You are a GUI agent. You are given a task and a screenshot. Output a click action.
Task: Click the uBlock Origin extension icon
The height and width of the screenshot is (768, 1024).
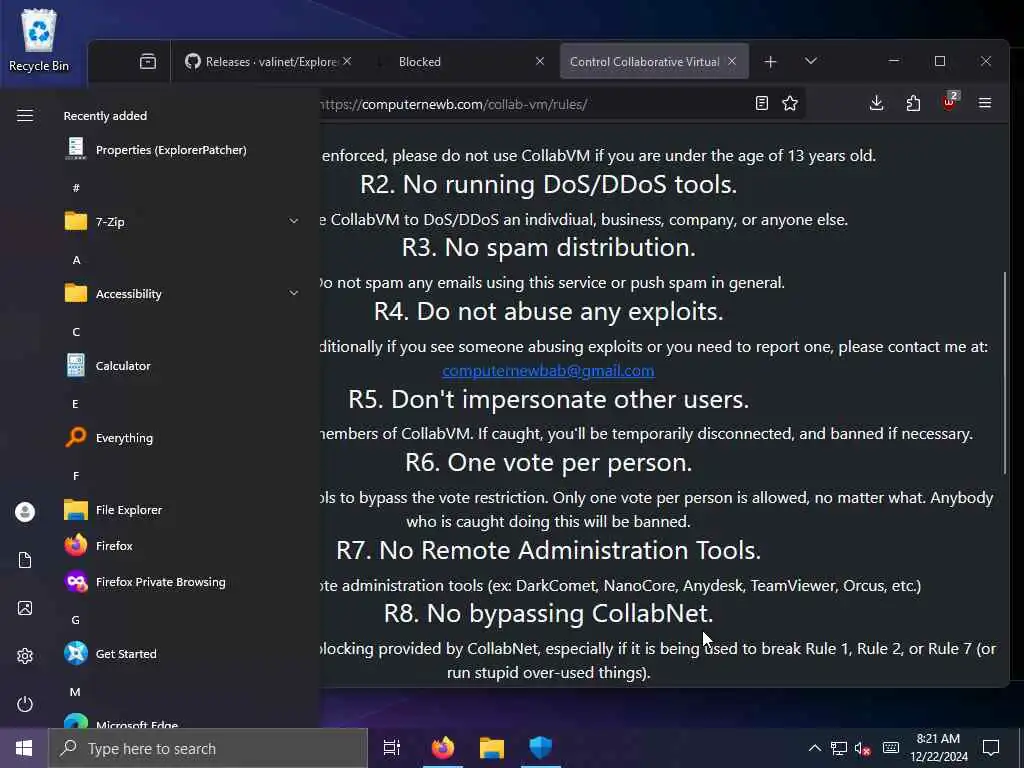(x=950, y=101)
